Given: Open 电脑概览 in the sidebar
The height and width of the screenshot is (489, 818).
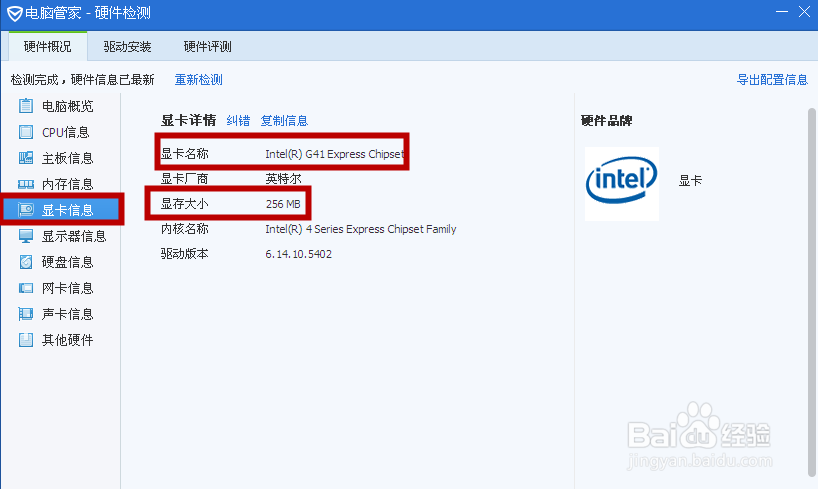Looking at the screenshot, I should [x=62, y=106].
